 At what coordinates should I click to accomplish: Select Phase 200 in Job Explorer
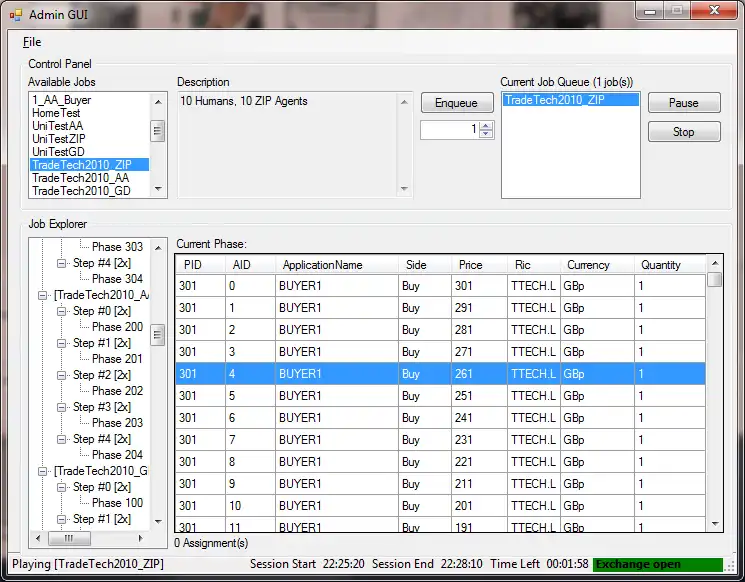117,327
